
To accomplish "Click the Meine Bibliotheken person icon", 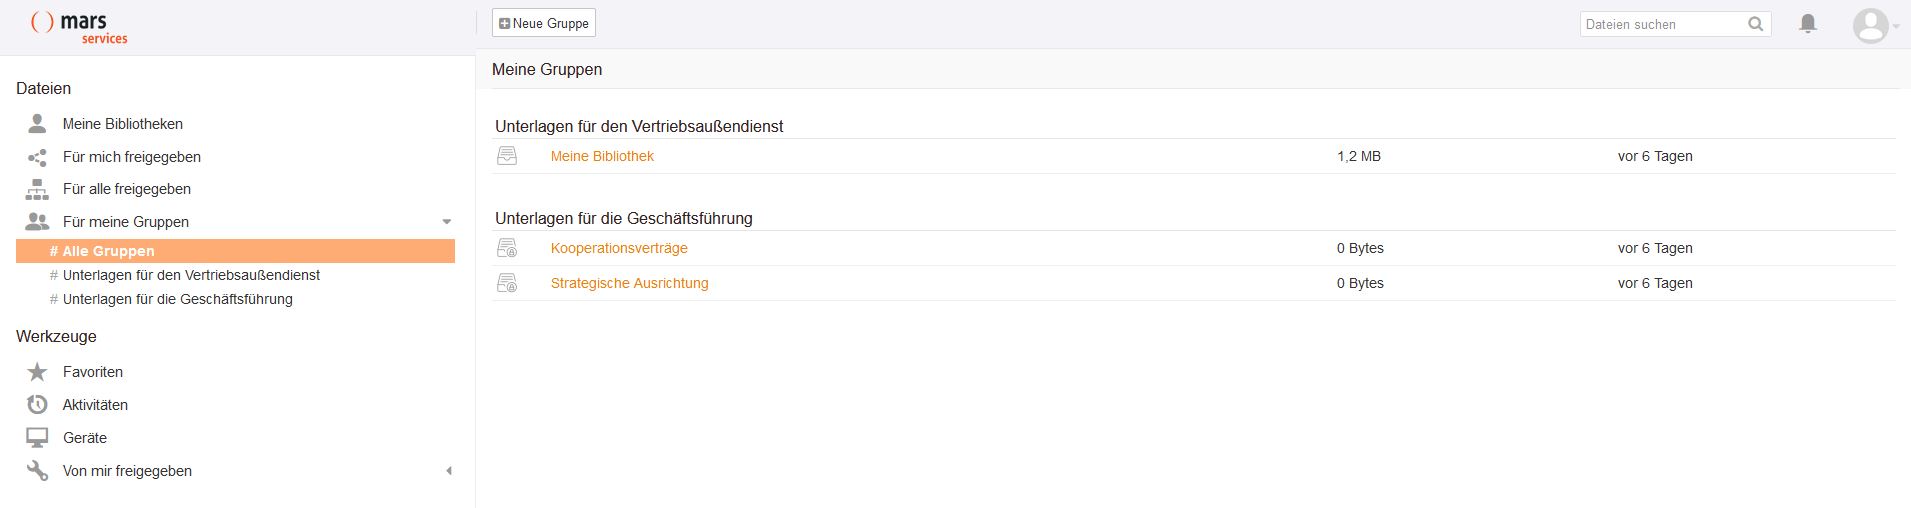I will (37, 124).
